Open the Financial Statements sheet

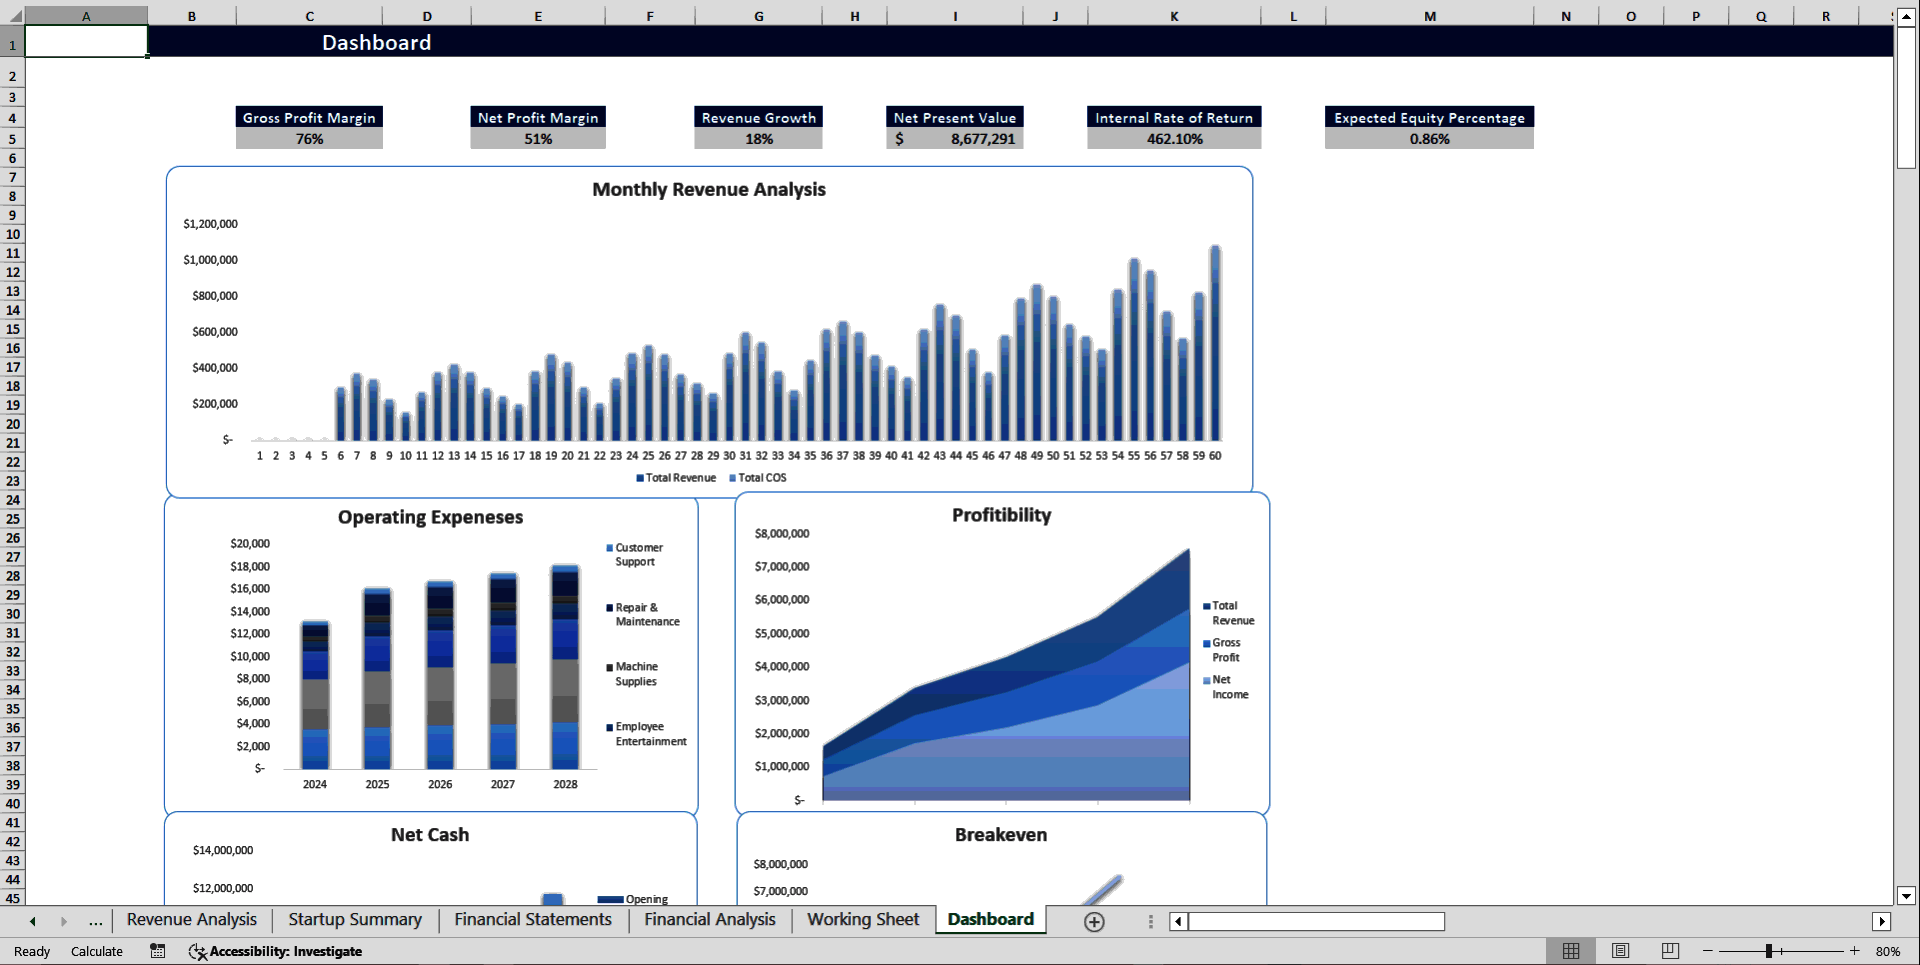(x=532, y=920)
